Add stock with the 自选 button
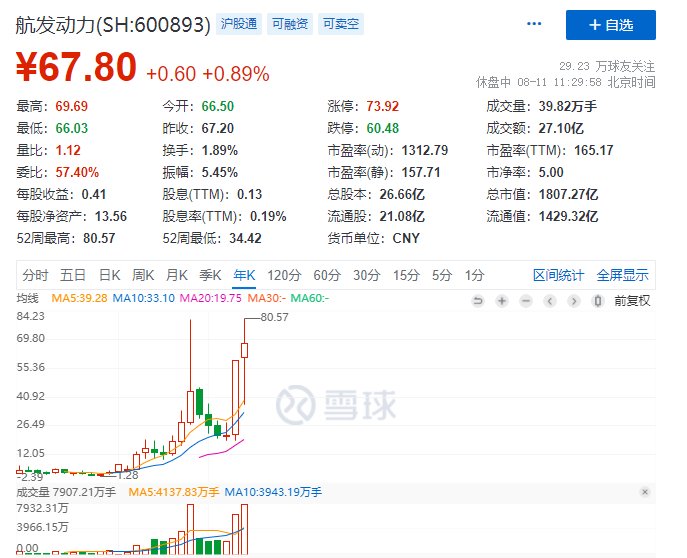 [x=611, y=25]
